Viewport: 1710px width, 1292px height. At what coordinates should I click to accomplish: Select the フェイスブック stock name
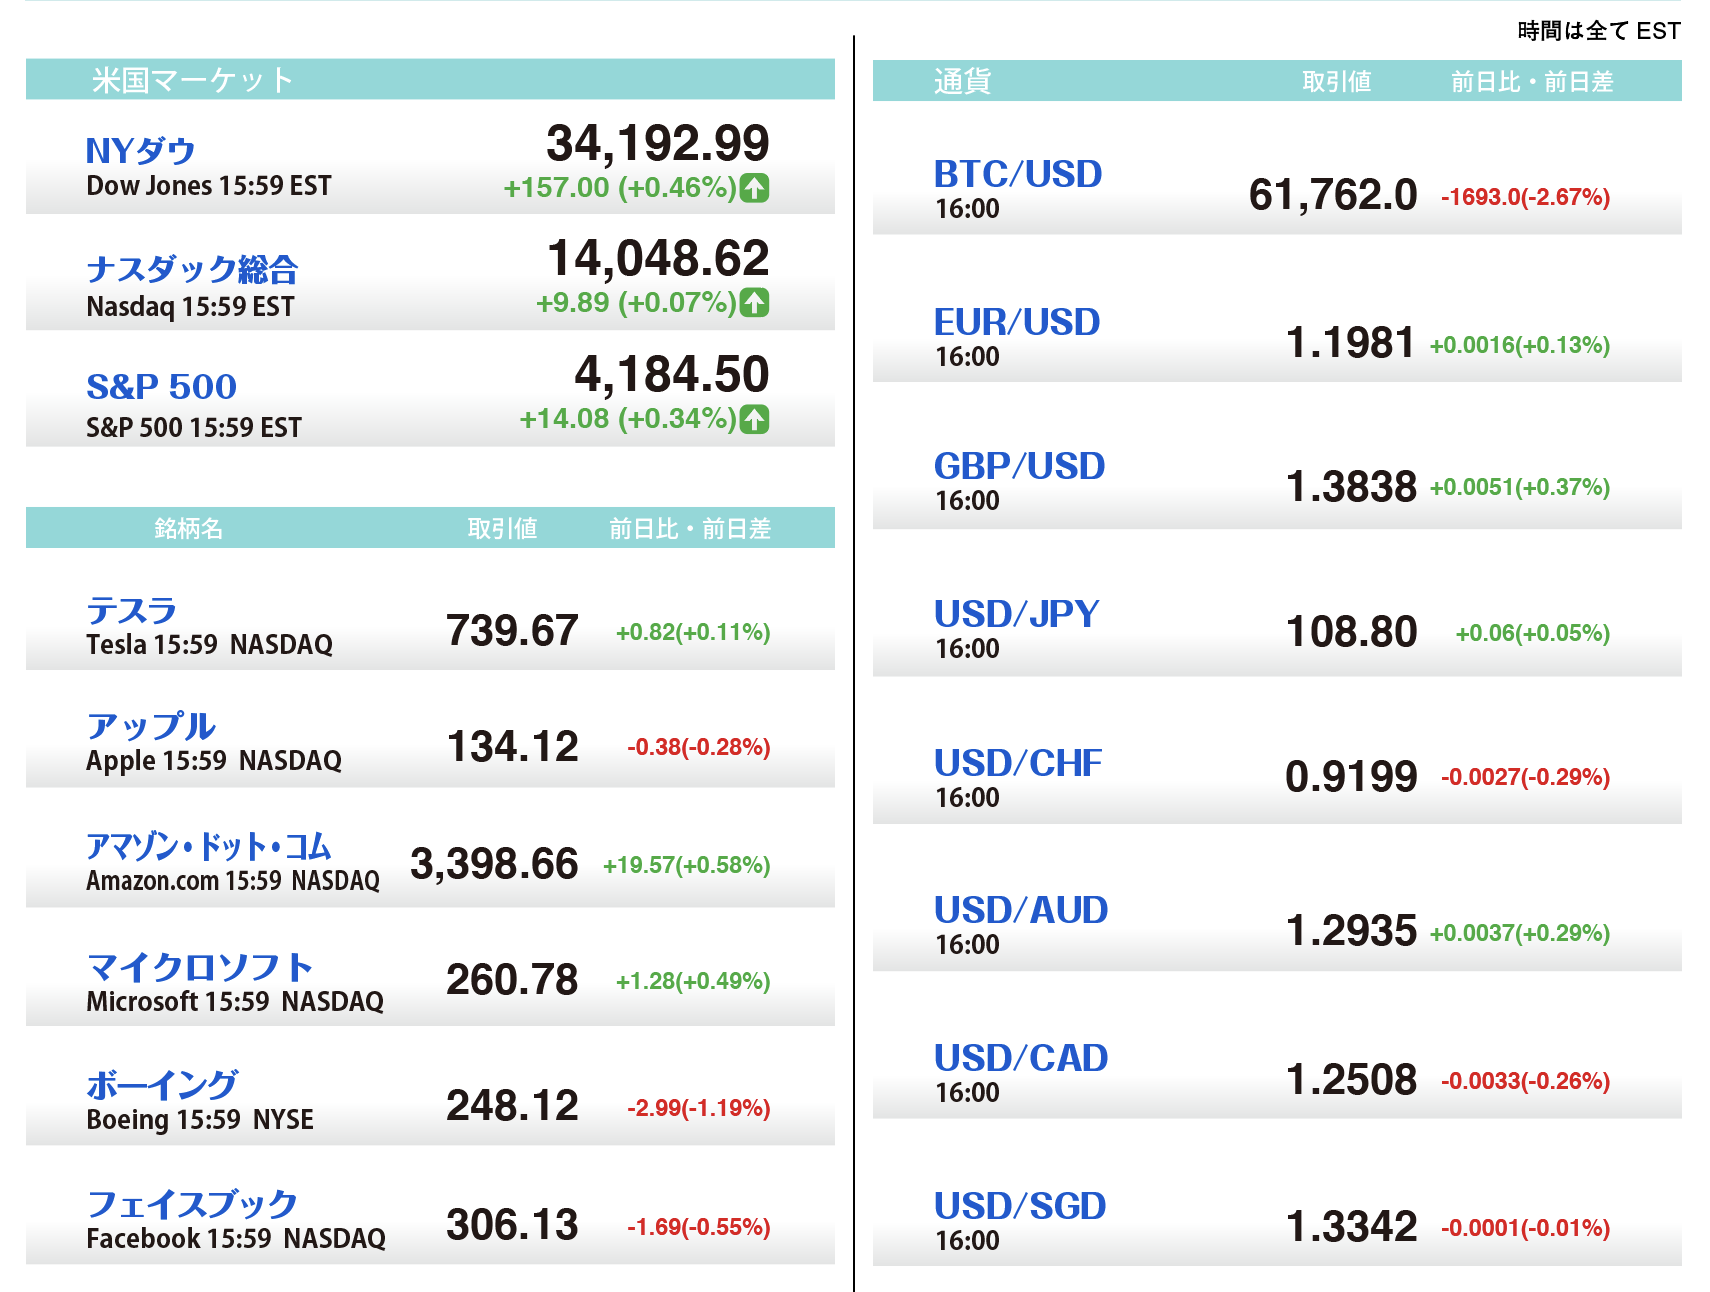click(x=192, y=1203)
